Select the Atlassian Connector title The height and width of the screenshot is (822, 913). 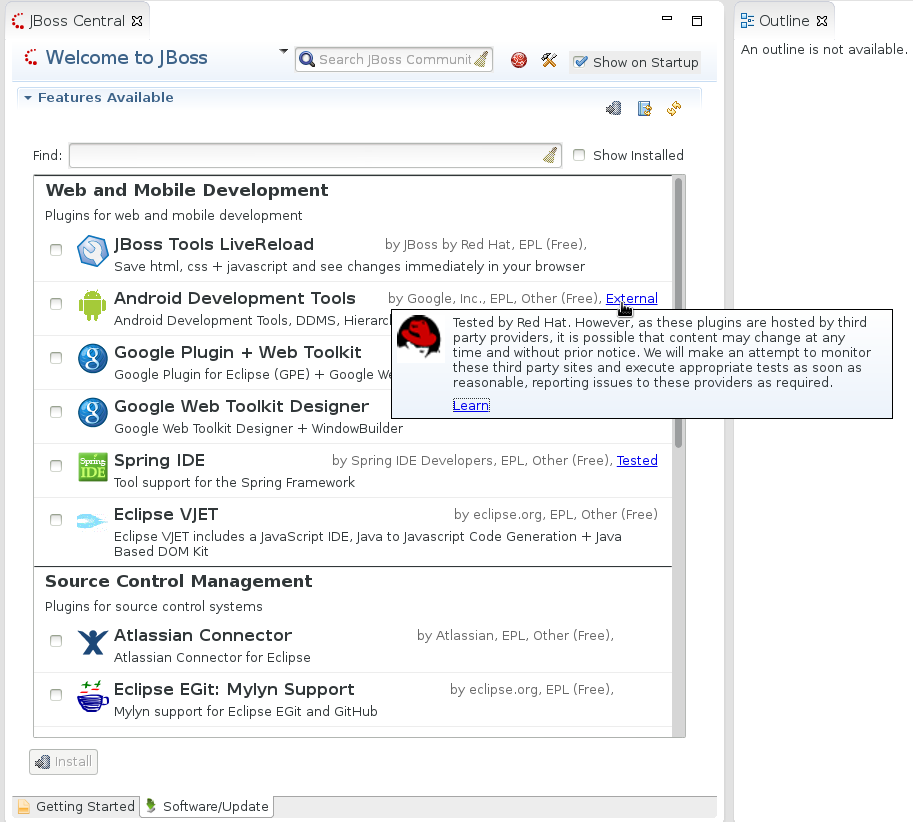203,636
